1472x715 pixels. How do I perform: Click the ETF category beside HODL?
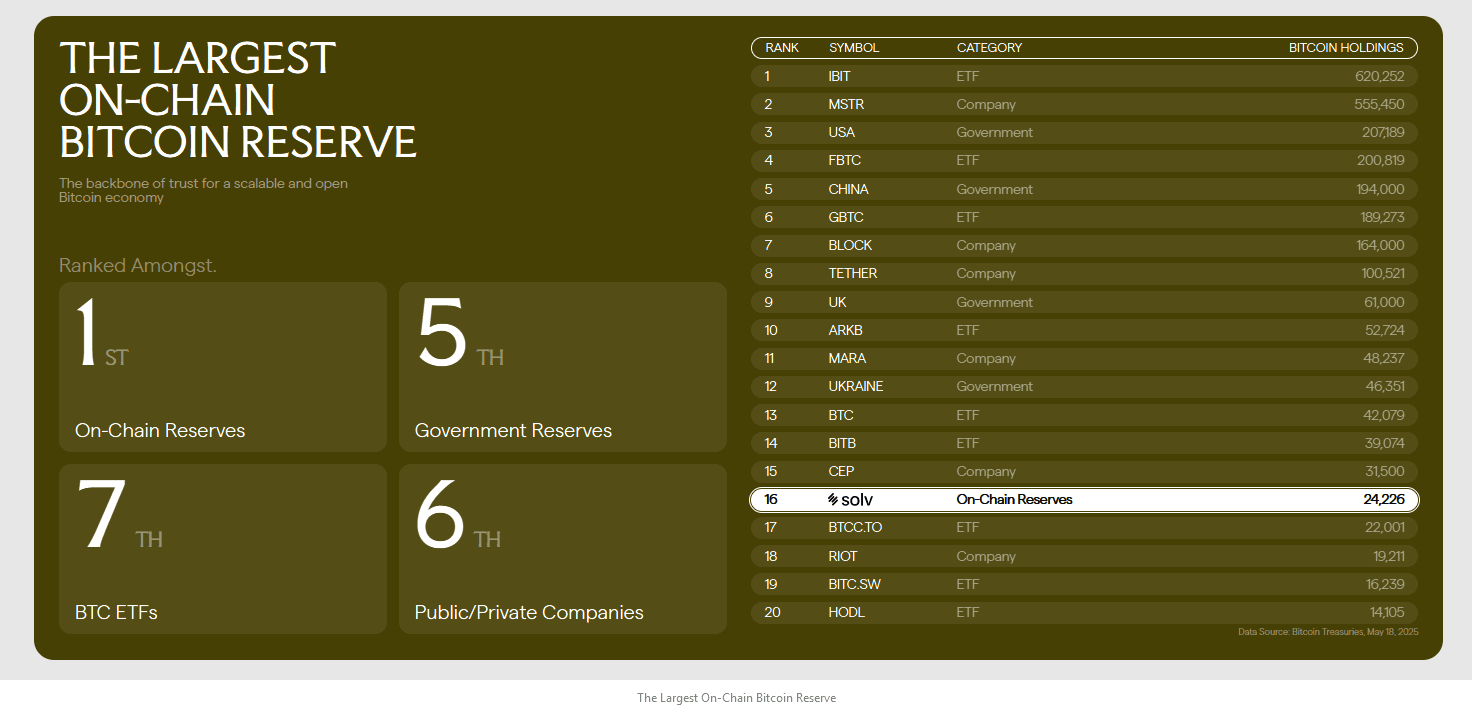[x=968, y=612]
